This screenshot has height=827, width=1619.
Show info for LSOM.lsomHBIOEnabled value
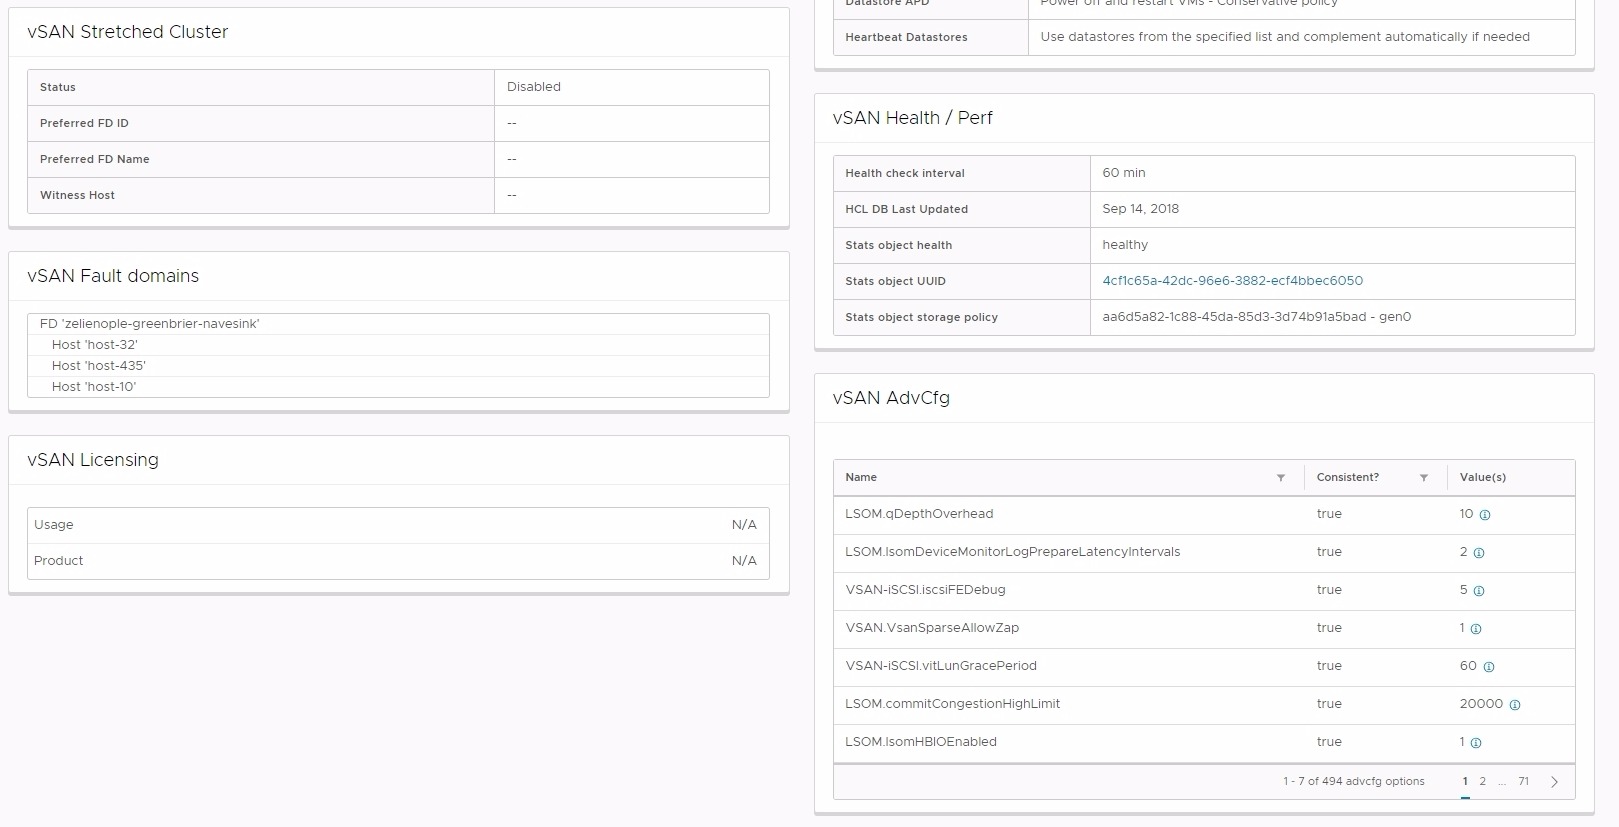pyautogui.click(x=1476, y=743)
